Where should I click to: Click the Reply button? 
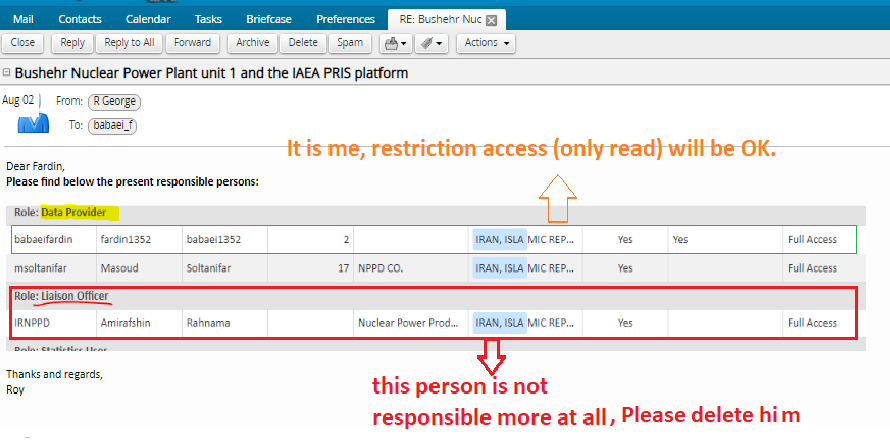(73, 43)
